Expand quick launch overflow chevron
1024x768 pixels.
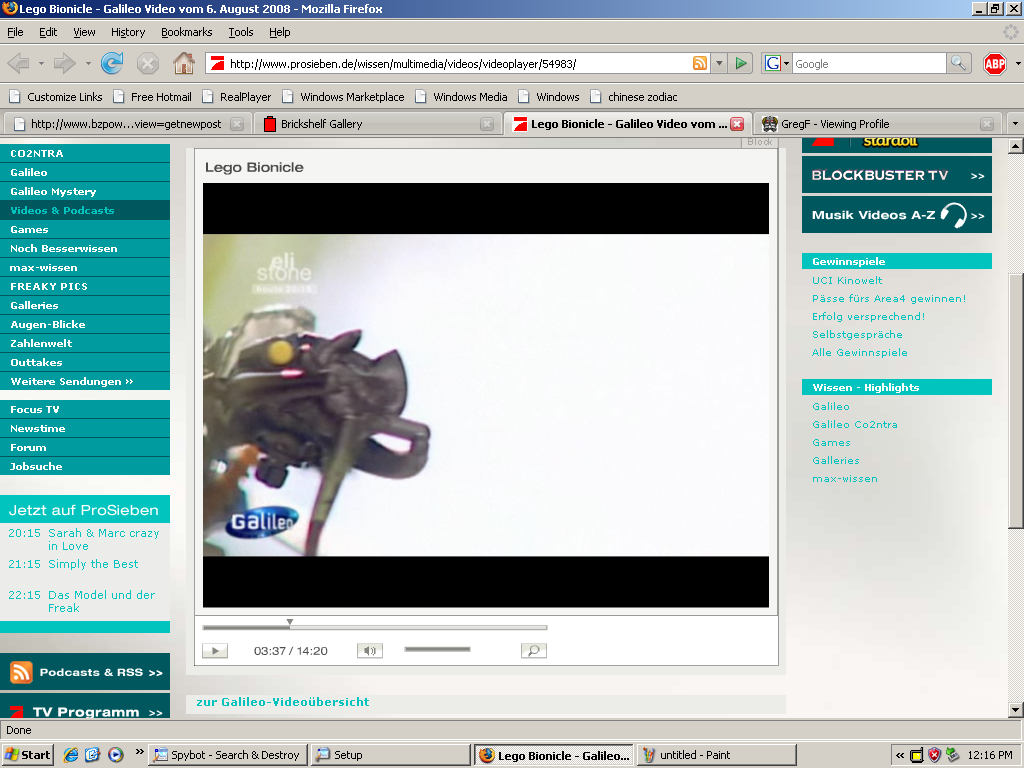[139, 751]
